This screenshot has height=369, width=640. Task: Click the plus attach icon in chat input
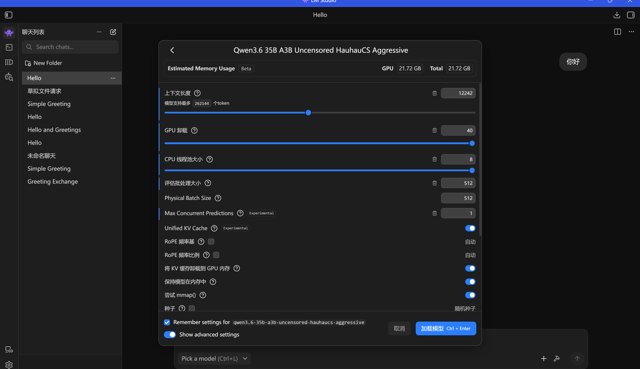pyautogui.click(x=544, y=358)
